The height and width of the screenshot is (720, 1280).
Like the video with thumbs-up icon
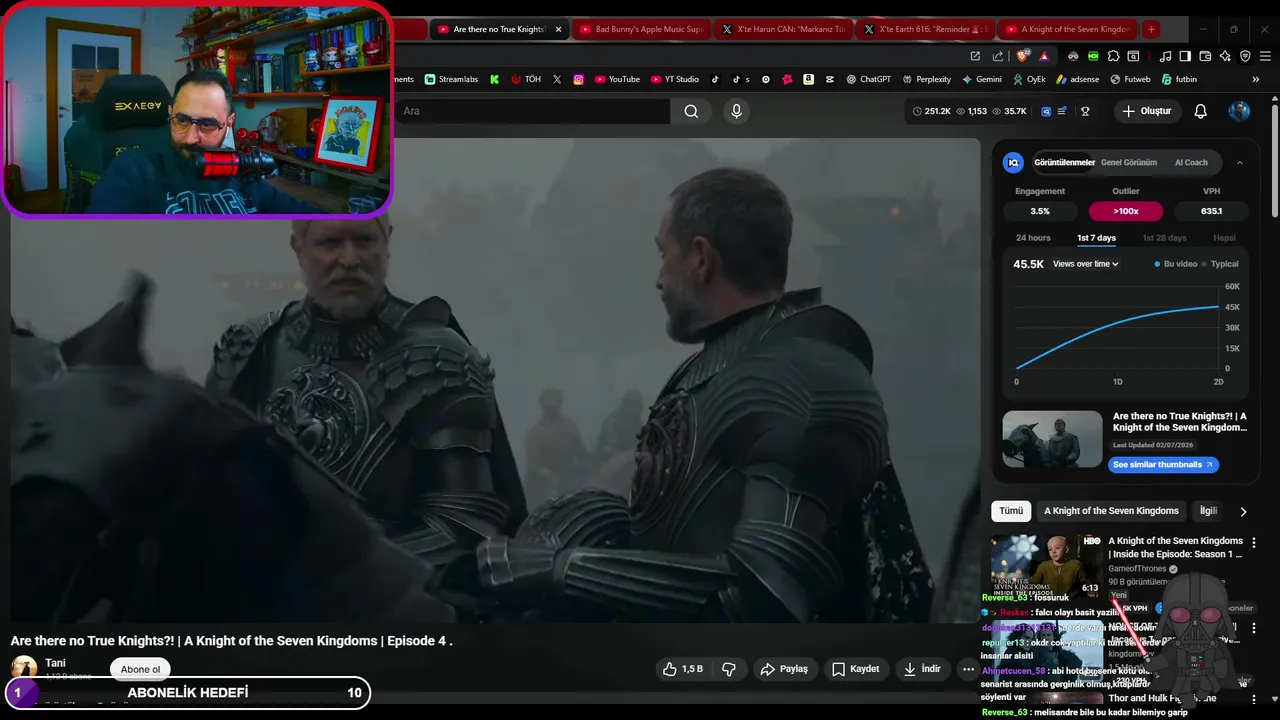click(682, 669)
